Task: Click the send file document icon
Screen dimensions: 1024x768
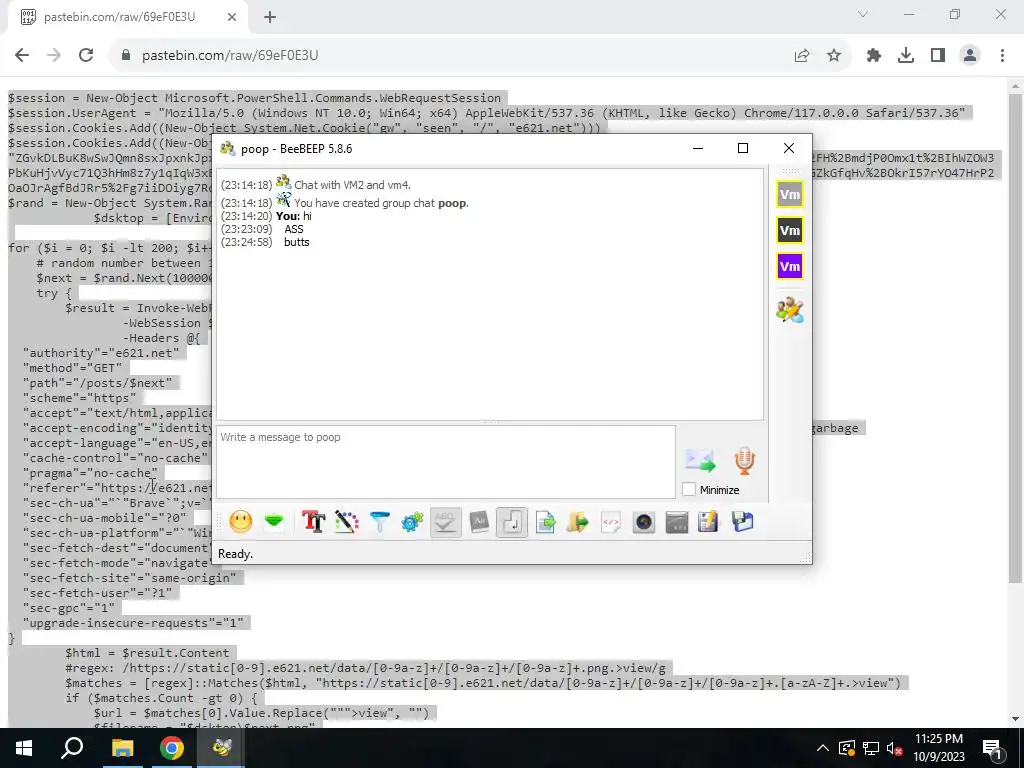Action: (545, 522)
